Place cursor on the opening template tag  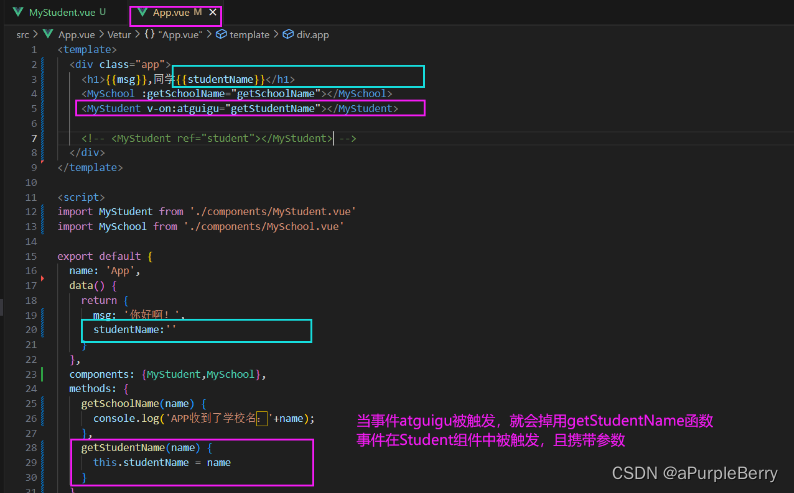pos(87,50)
